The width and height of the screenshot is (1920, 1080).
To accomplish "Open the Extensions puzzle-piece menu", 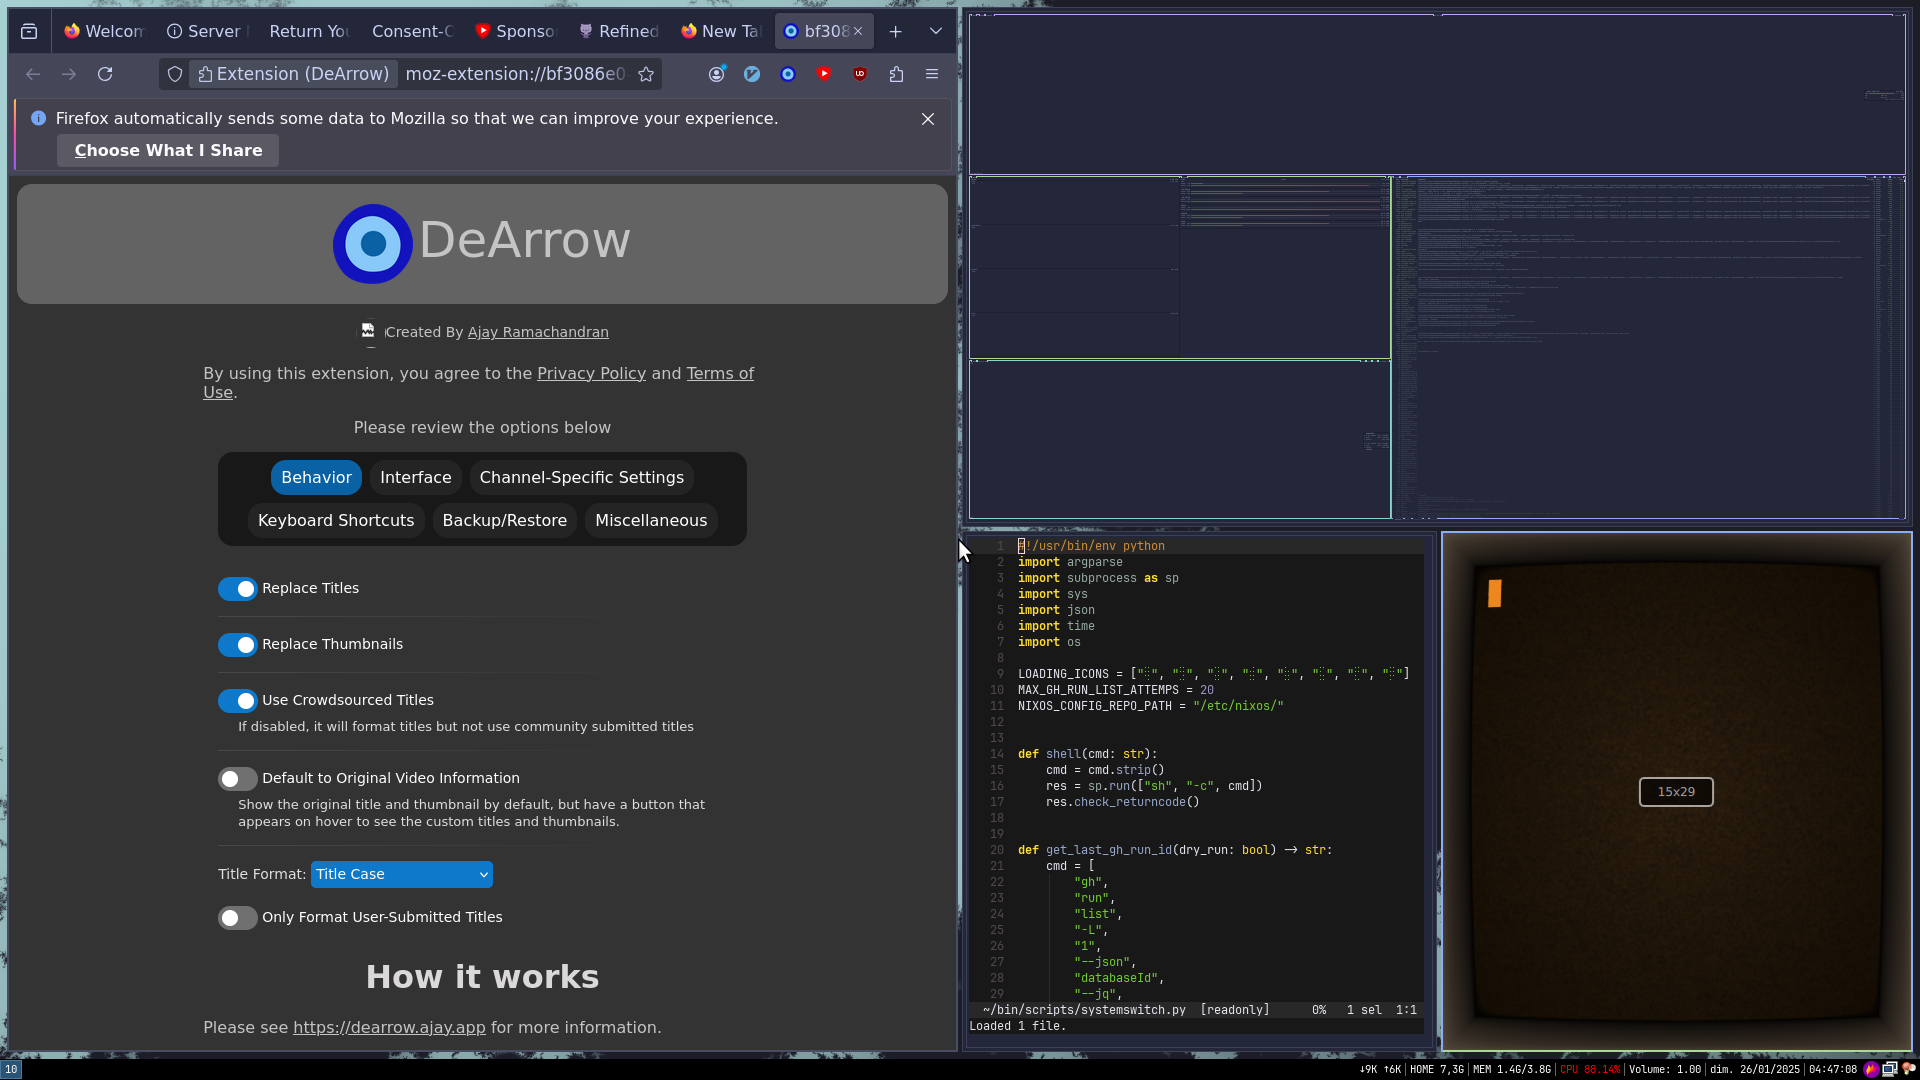I will coord(896,74).
